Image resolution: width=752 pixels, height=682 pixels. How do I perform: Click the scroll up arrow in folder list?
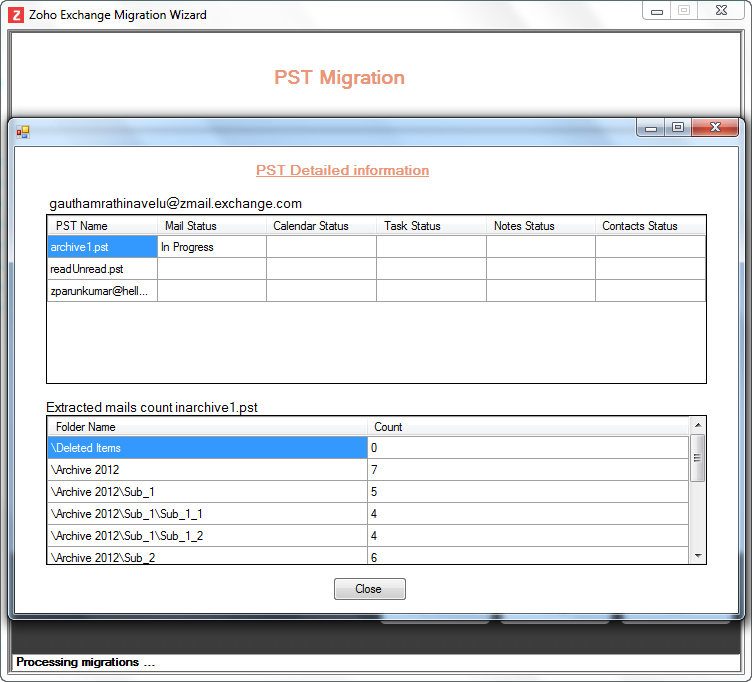(698, 425)
